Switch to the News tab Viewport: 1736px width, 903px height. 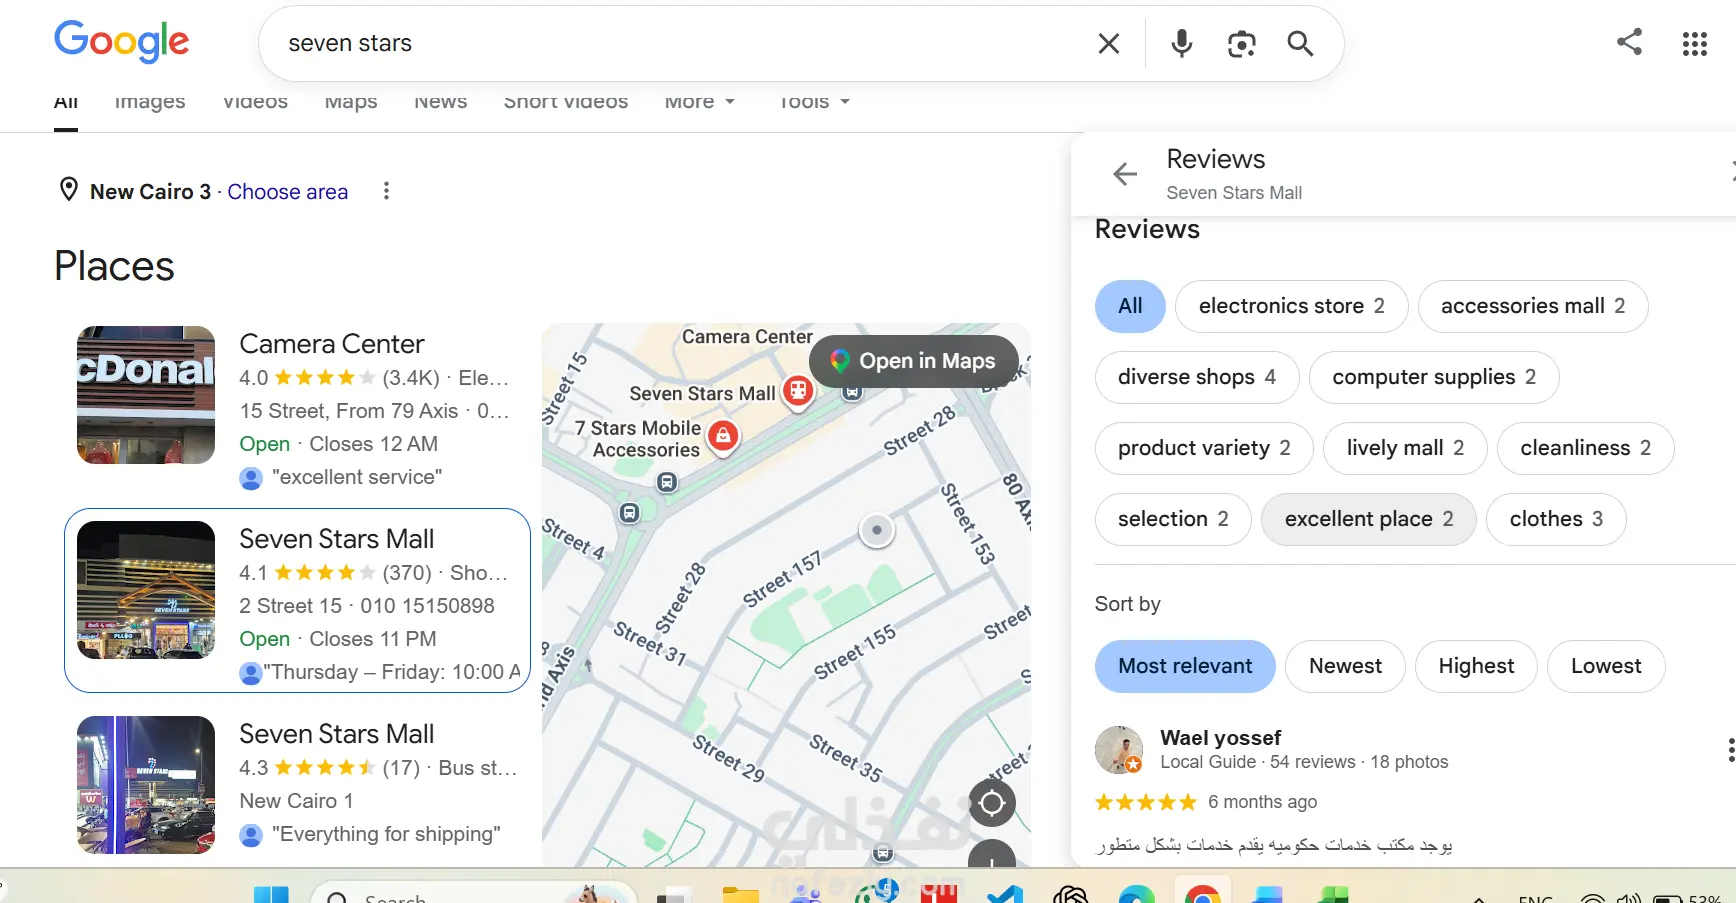point(441,102)
